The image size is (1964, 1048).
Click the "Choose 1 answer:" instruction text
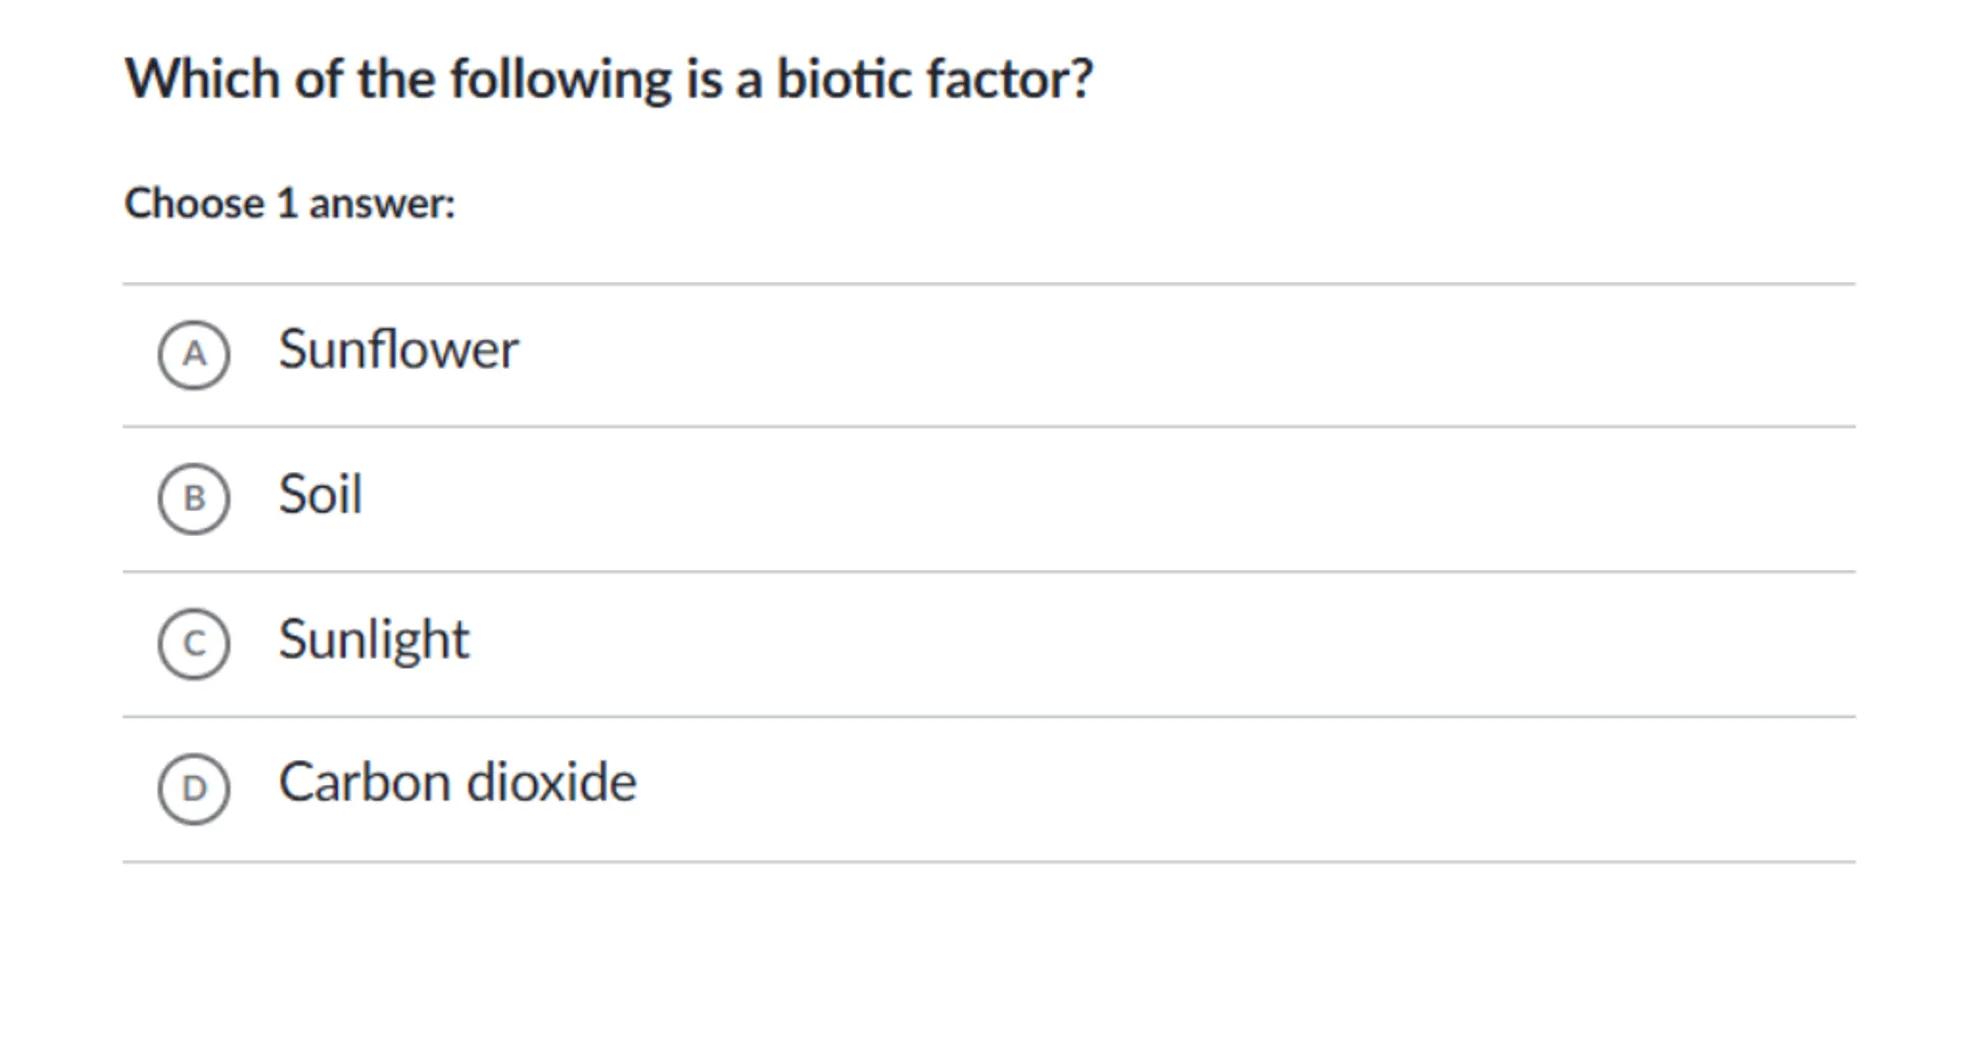(290, 203)
